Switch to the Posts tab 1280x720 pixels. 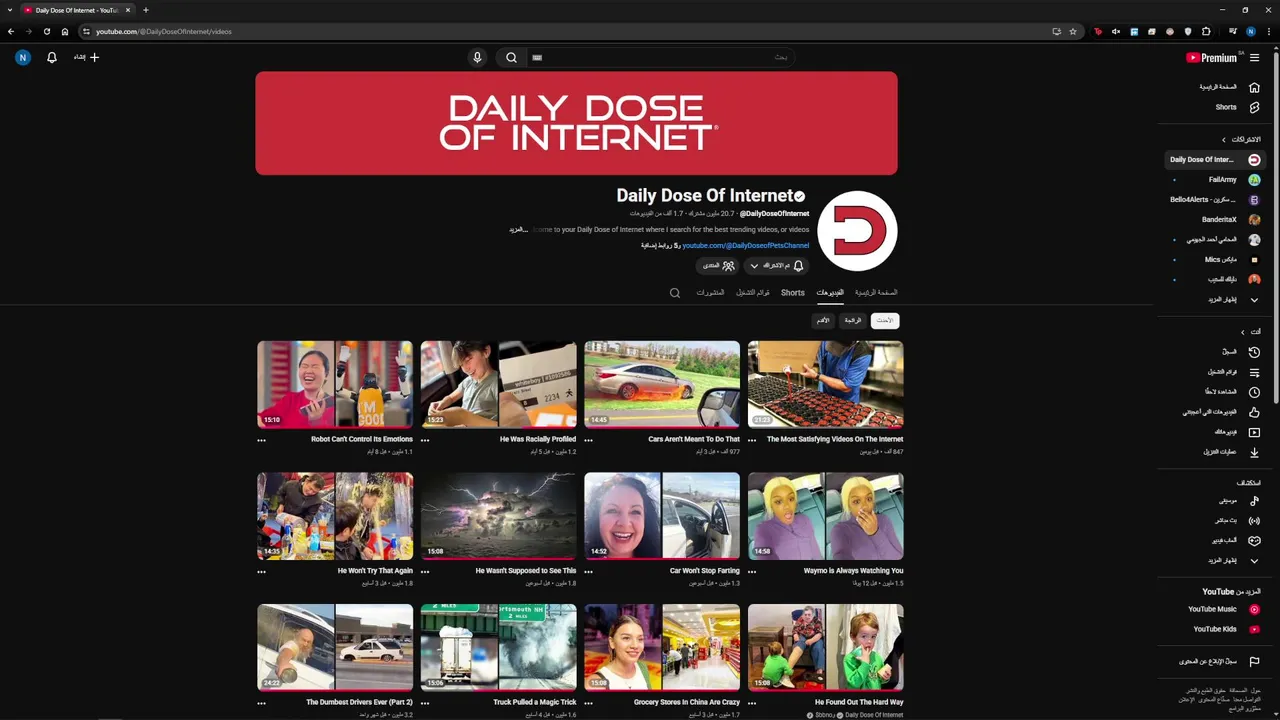pos(710,293)
